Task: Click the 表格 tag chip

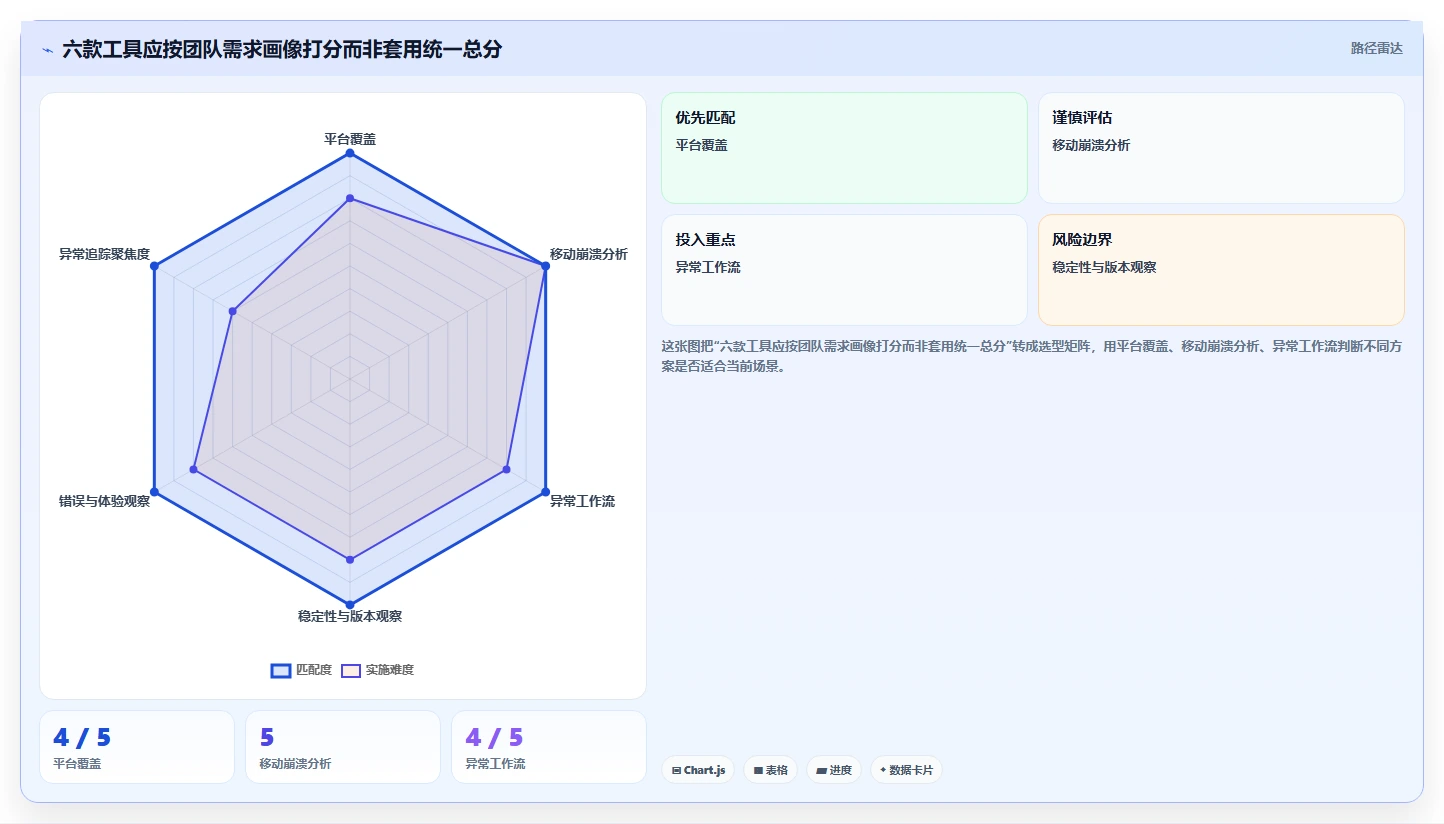Action: pyautogui.click(x=770, y=770)
